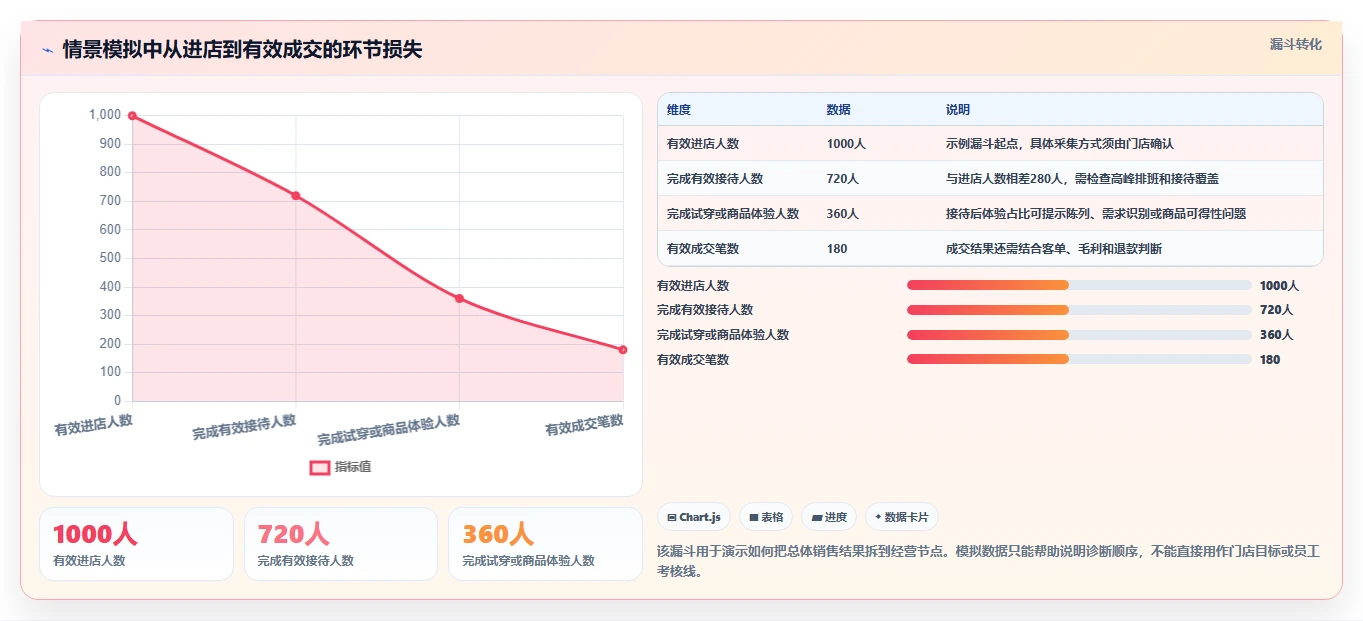Click the x-axis label 有效成交笔数
Viewport: 1363px width, 621px height.
pos(584,425)
